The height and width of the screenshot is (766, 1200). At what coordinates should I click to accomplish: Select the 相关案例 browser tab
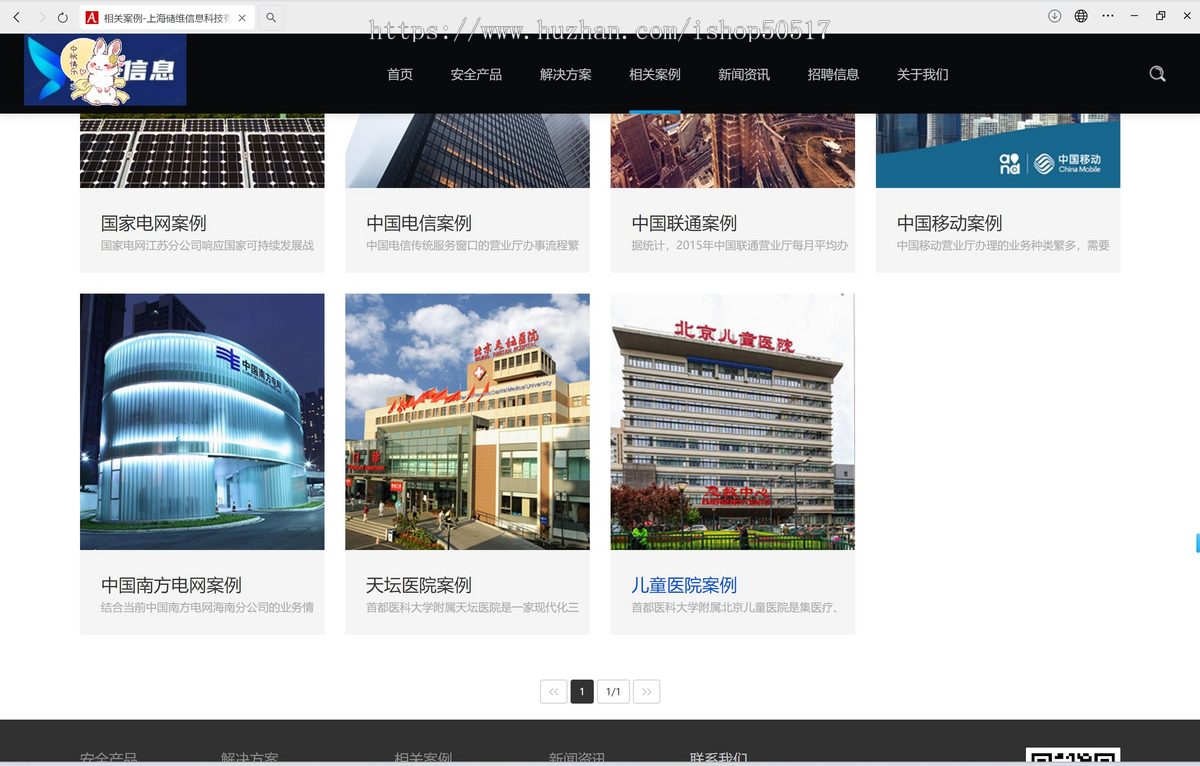click(165, 17)
